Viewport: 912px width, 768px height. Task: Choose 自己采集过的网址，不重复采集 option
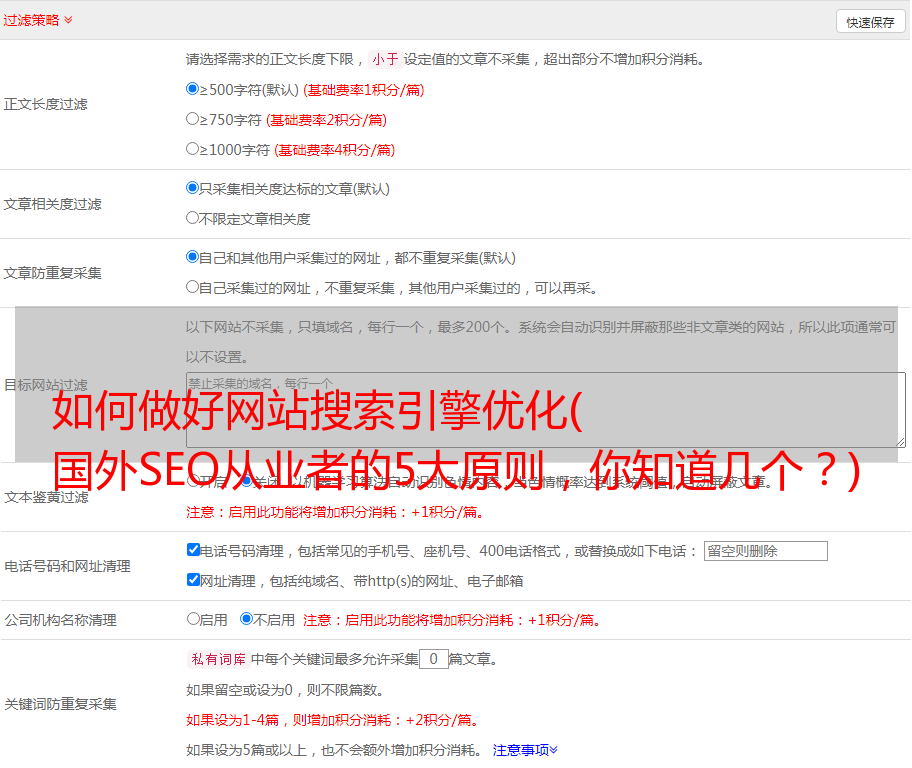point(193,287)
